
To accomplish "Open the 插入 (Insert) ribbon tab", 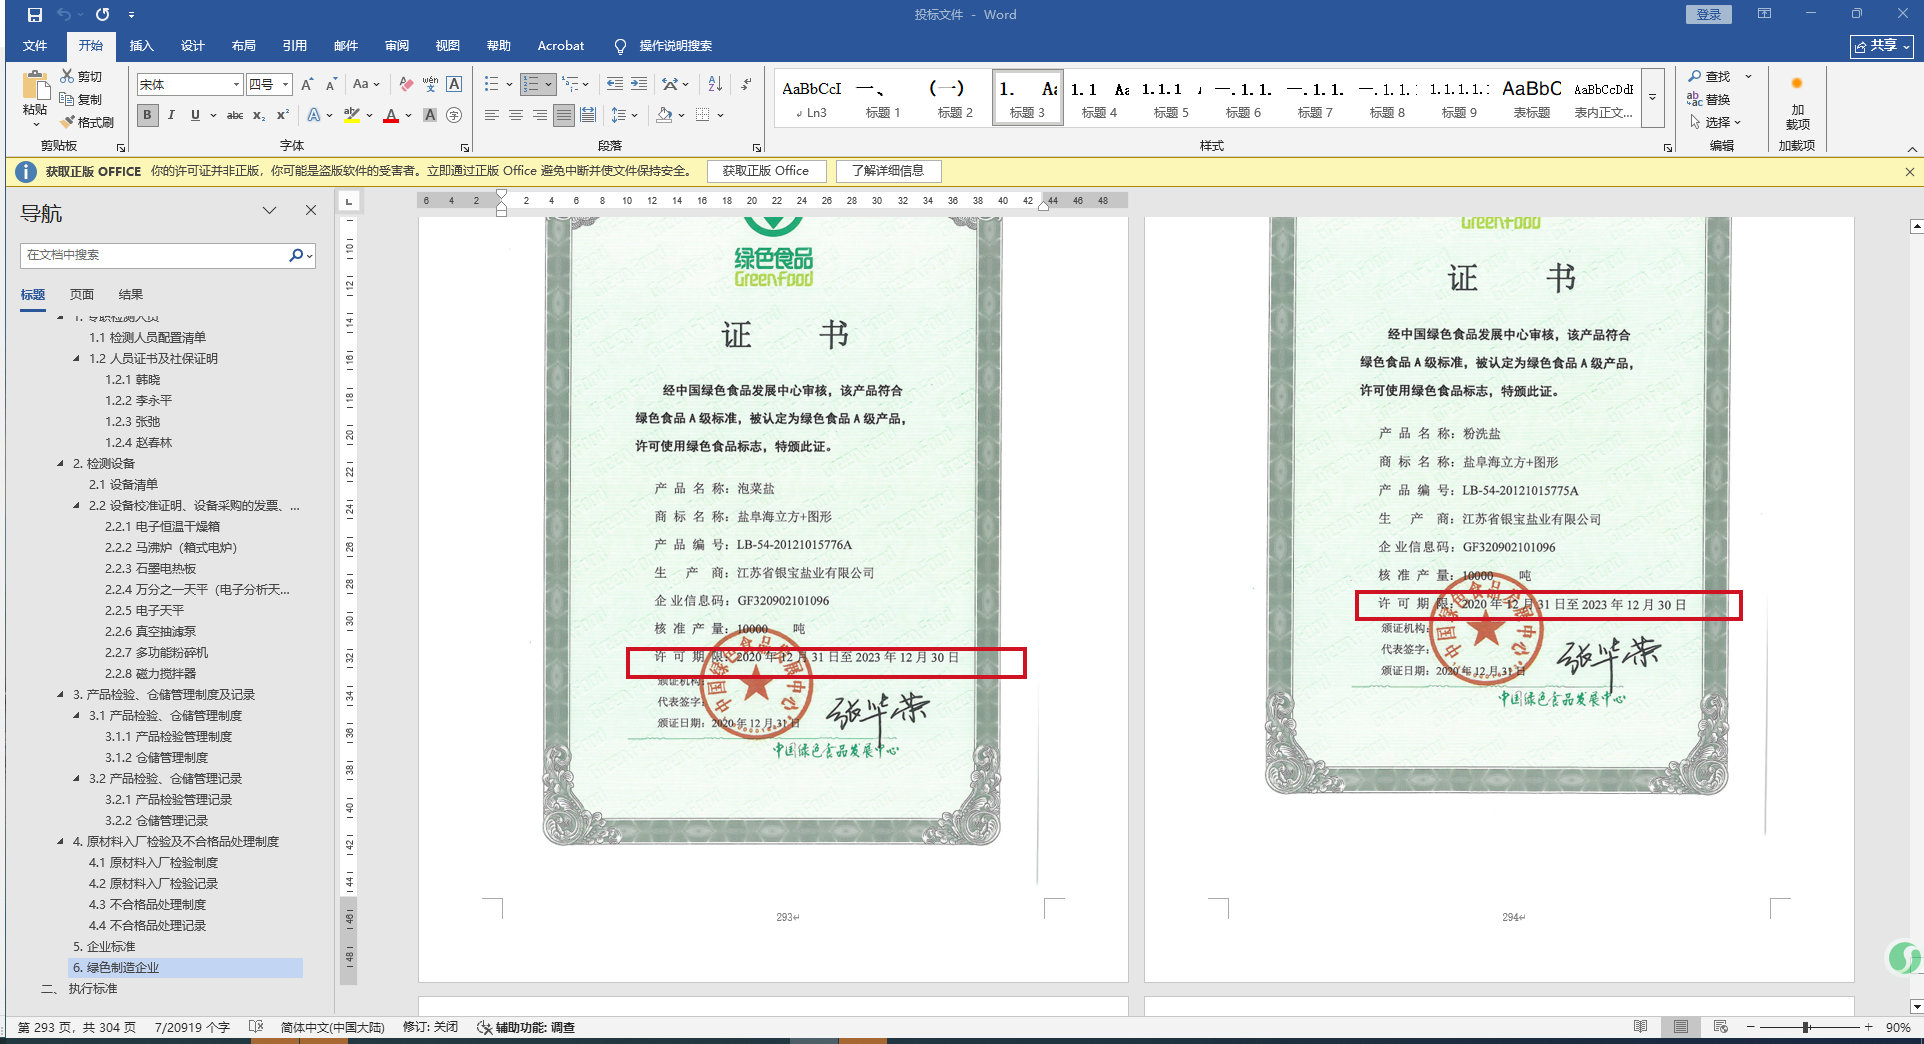I will point(141,46).
